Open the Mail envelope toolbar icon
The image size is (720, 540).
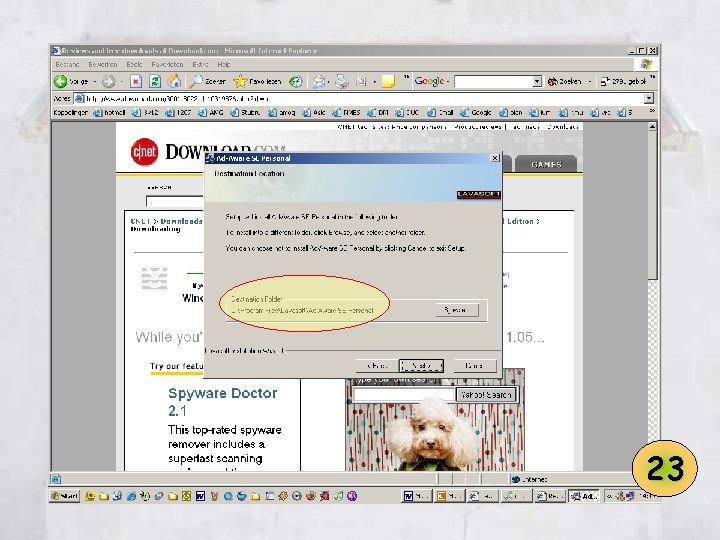pyautogui.click(x=318, y=82)
